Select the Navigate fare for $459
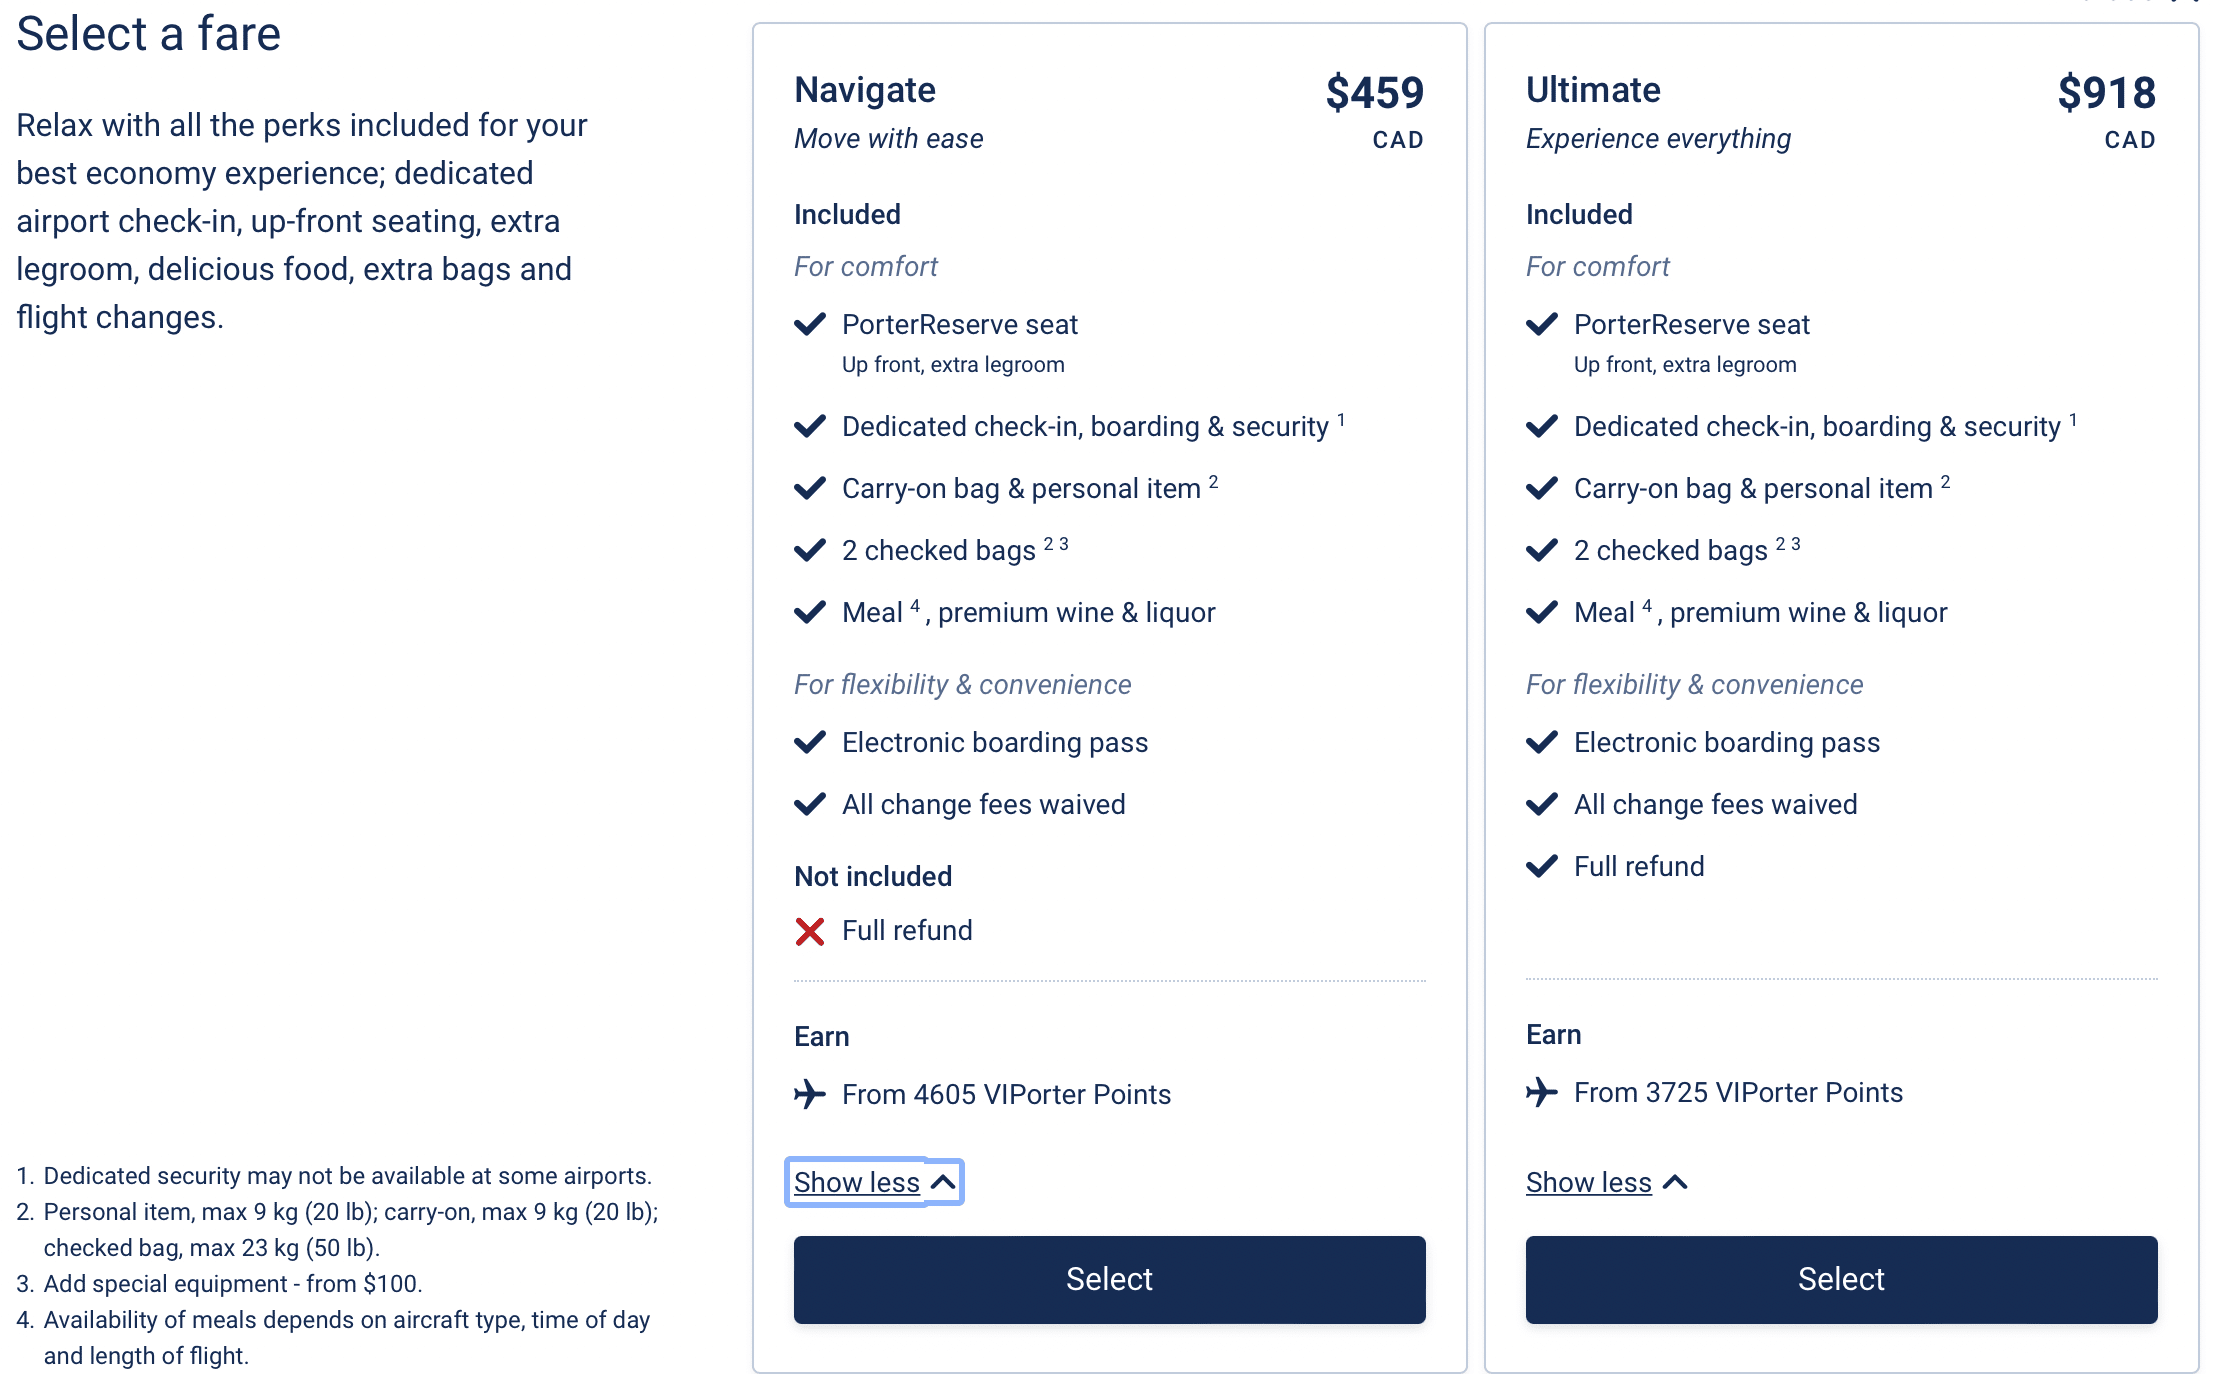Screen dimensions: 2214x1374 tap(1109, 1279)
